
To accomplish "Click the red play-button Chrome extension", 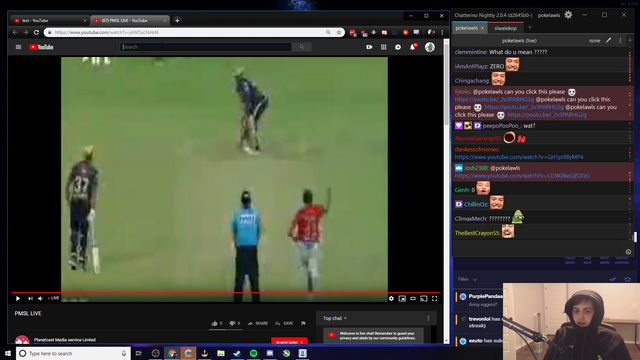I will (x=405, y=32).
